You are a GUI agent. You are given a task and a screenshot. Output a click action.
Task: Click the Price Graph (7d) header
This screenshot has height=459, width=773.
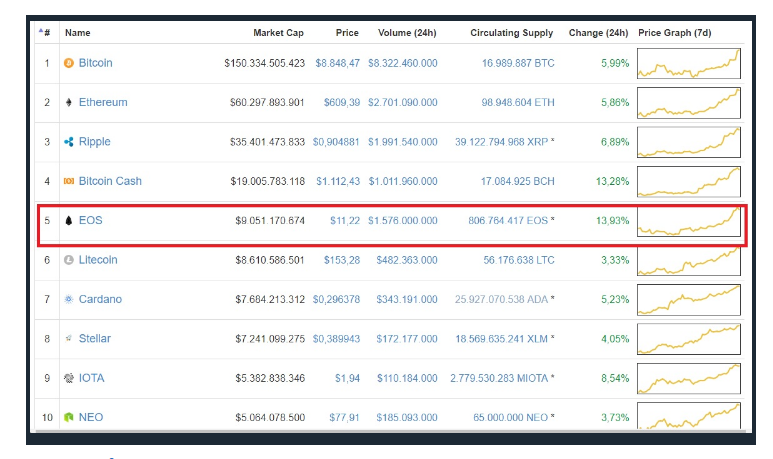[674, 33]
